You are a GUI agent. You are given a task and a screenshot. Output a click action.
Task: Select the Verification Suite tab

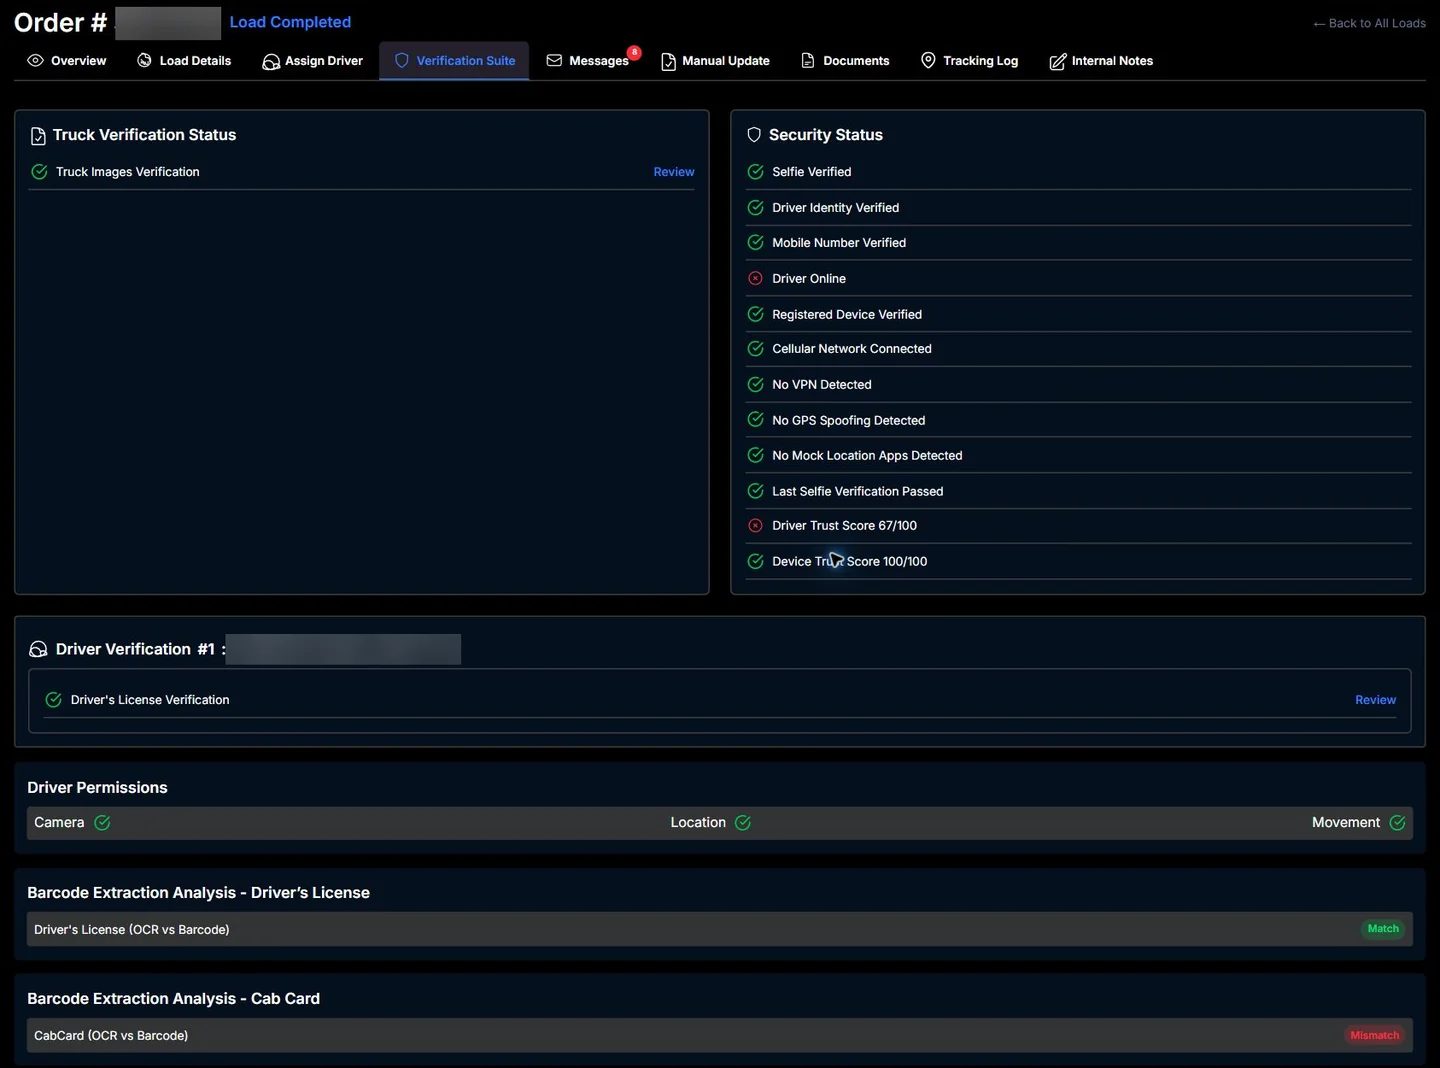(455, 61)
